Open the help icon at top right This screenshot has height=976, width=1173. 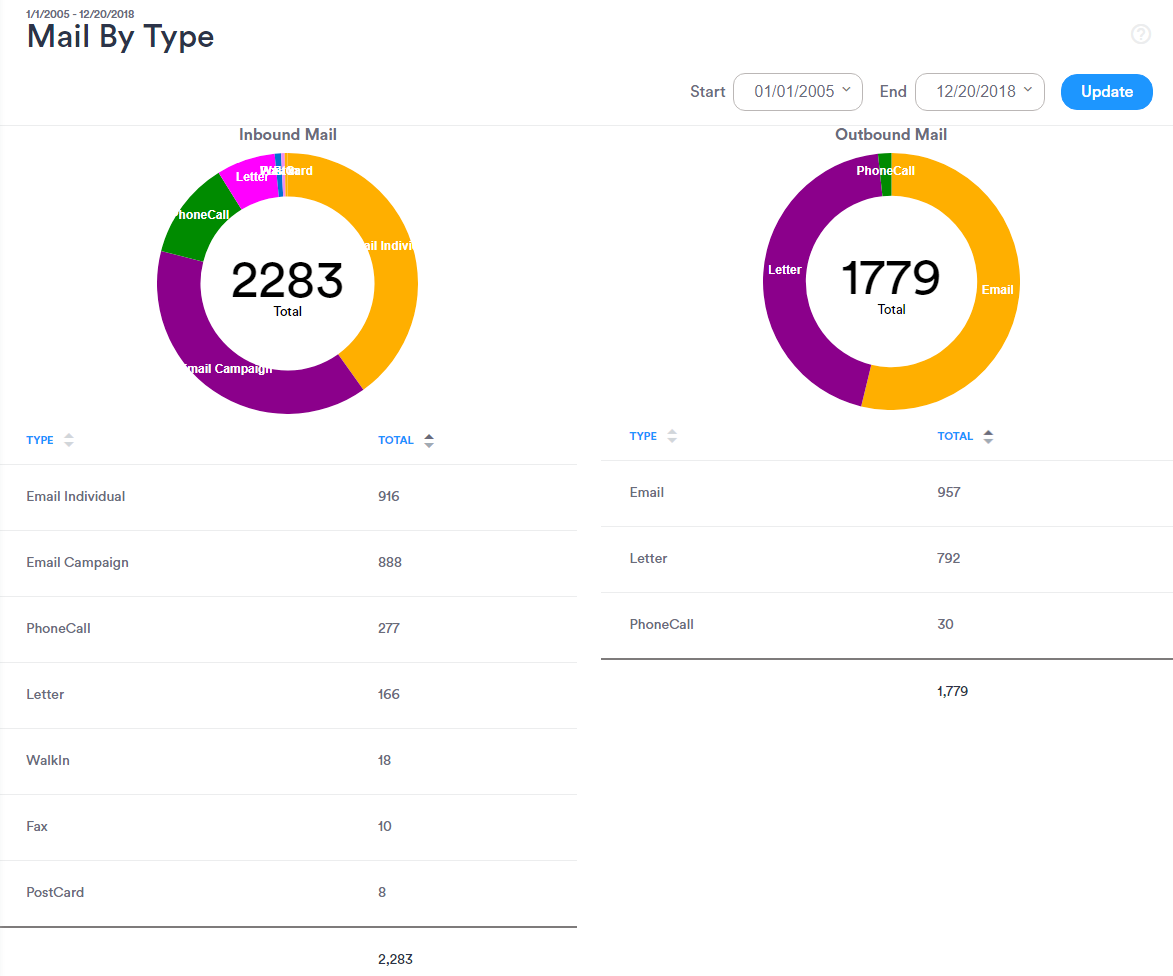tap(1140, 34)
